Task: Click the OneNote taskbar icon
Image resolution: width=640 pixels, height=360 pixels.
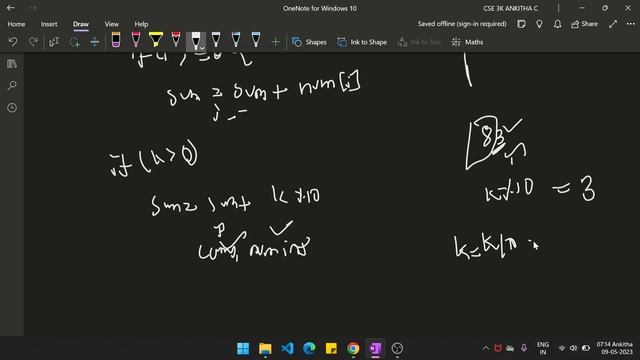Action: coord(375,348)
